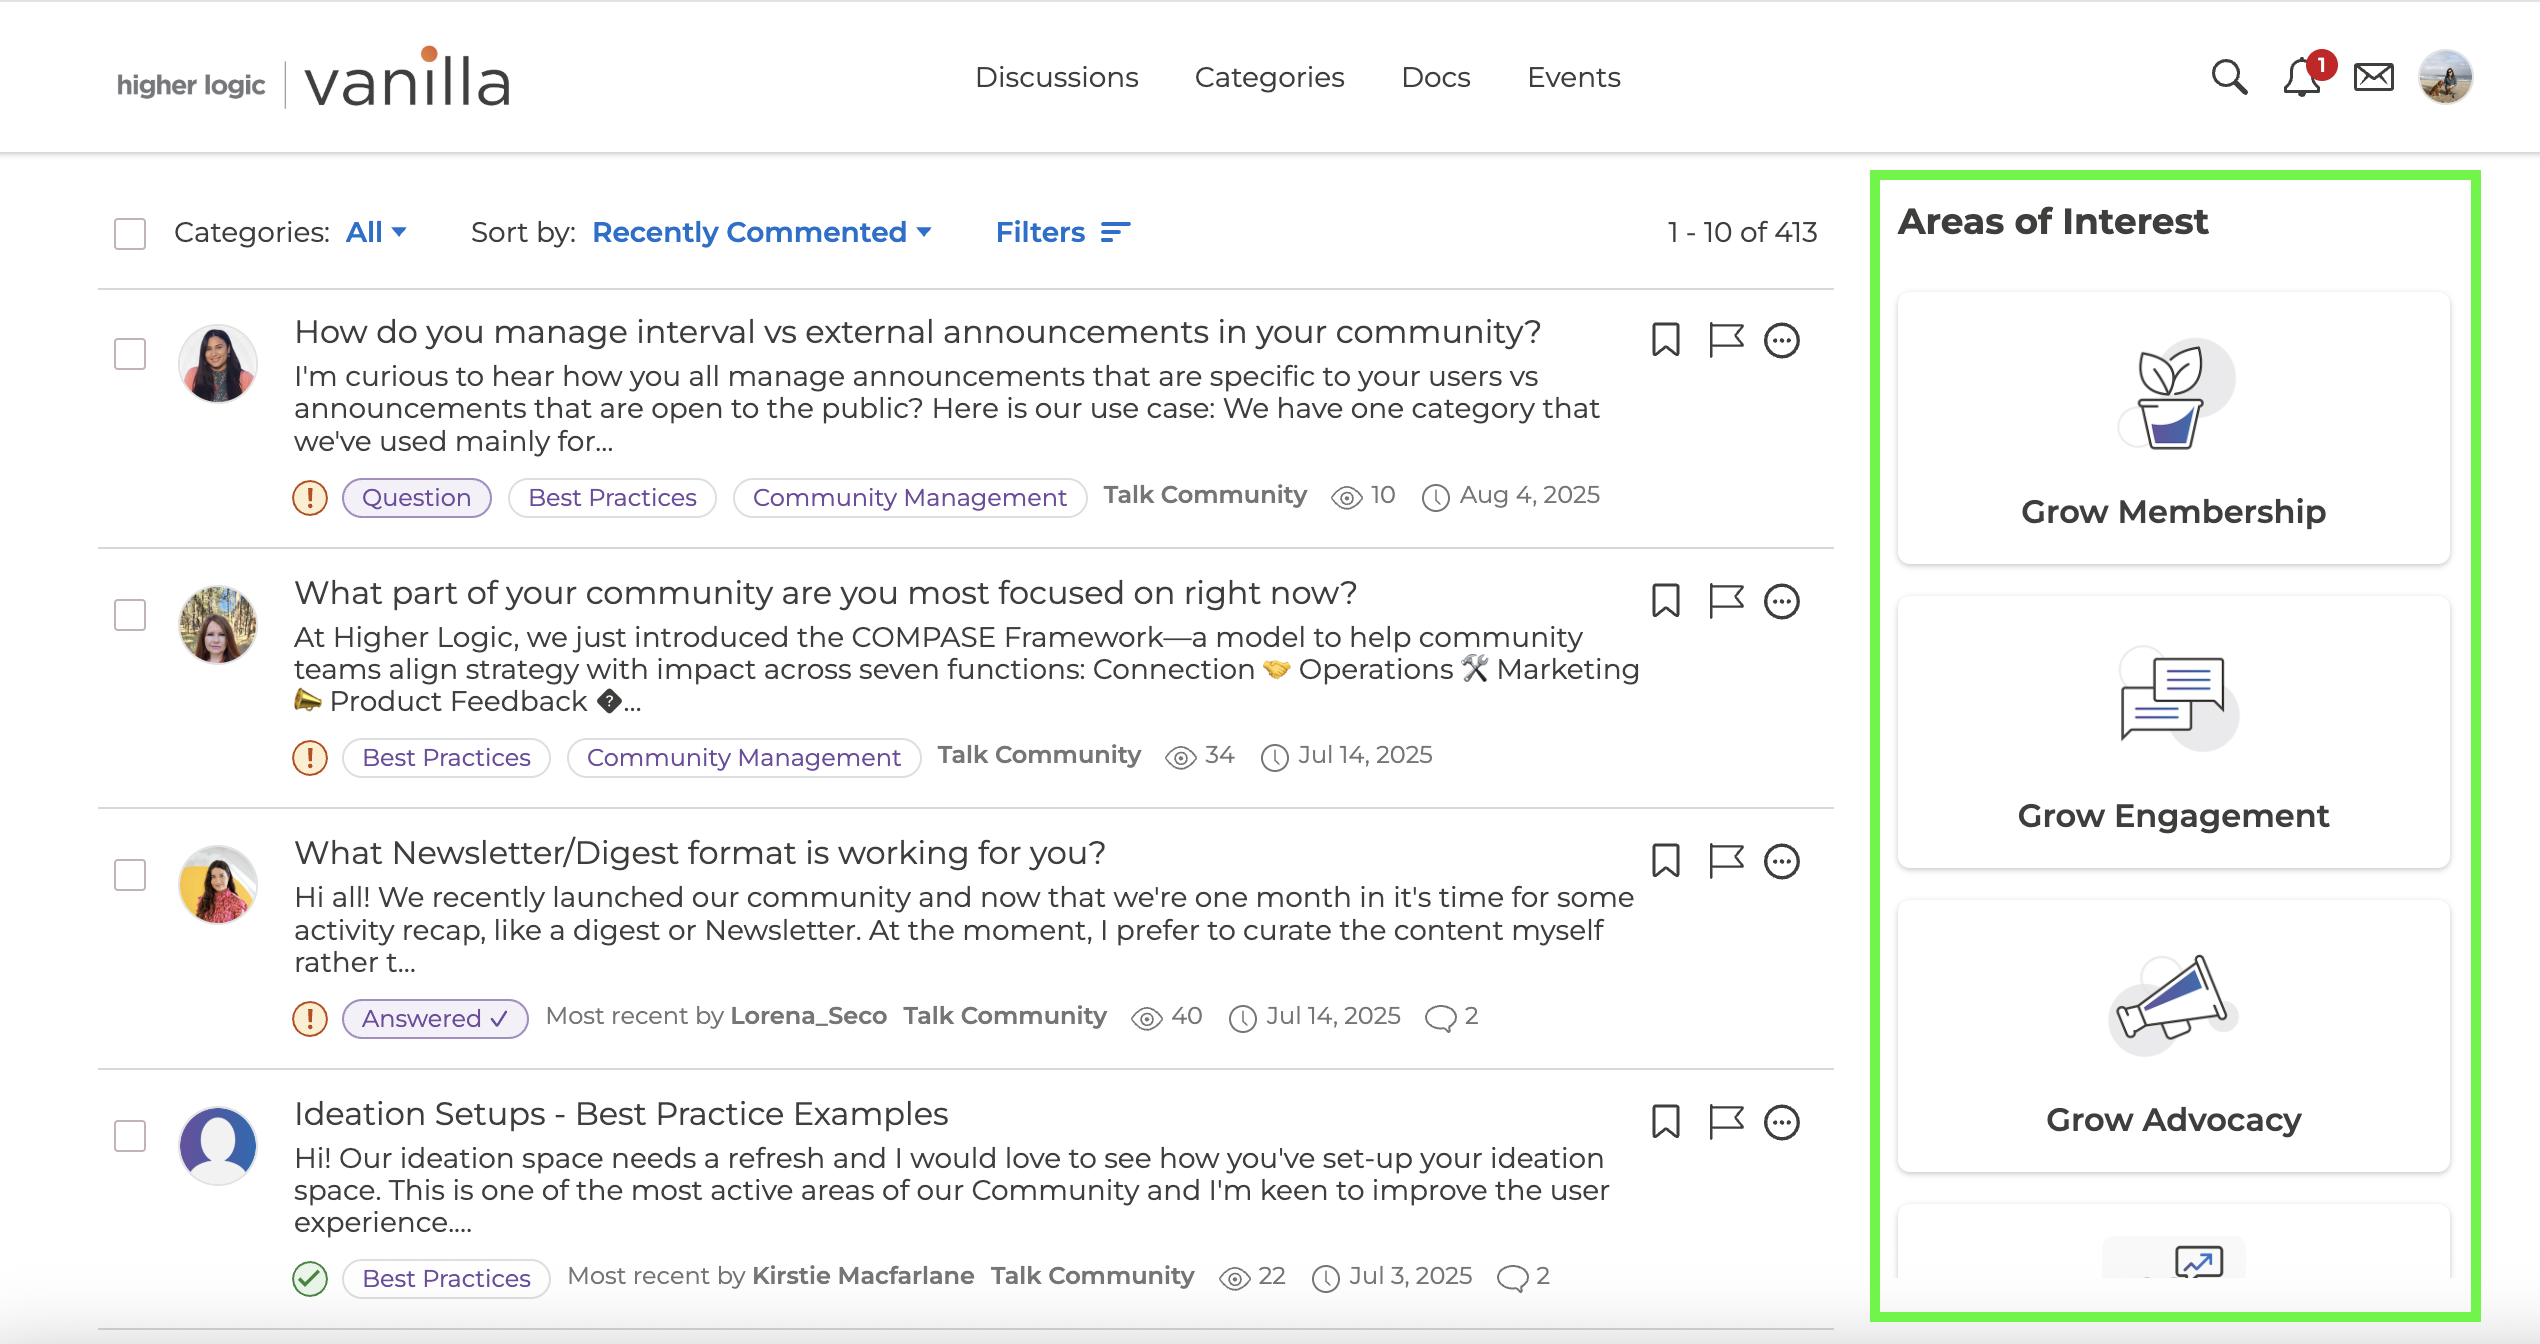Click the Question tag on announcements post
The image size is (2540, 1344).
pyautogui.click(x=416, y=498)
